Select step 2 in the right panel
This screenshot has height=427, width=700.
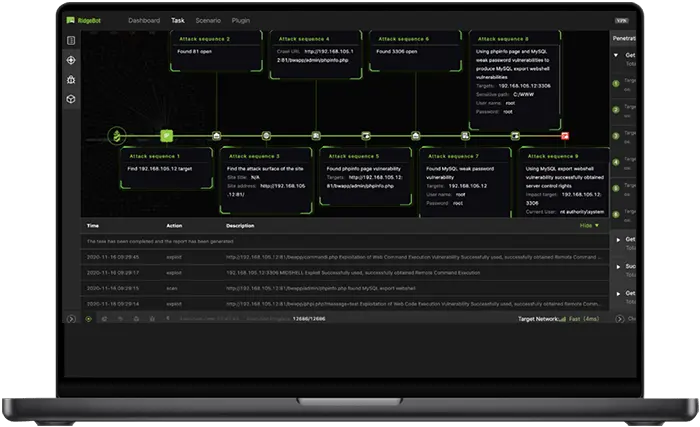coord(616,110)
